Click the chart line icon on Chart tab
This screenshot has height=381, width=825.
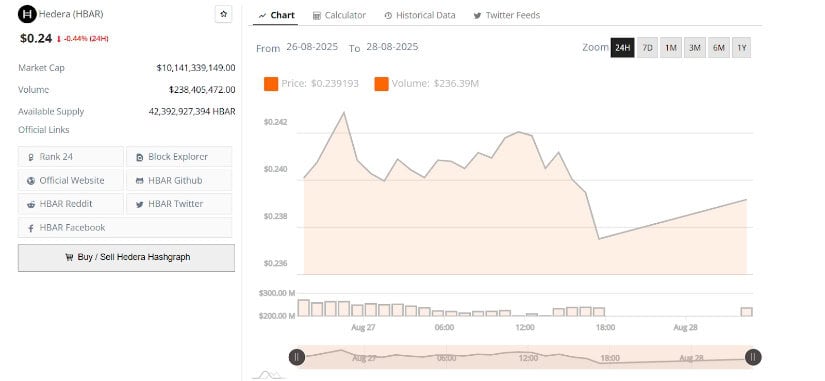[x=263, y=16]
